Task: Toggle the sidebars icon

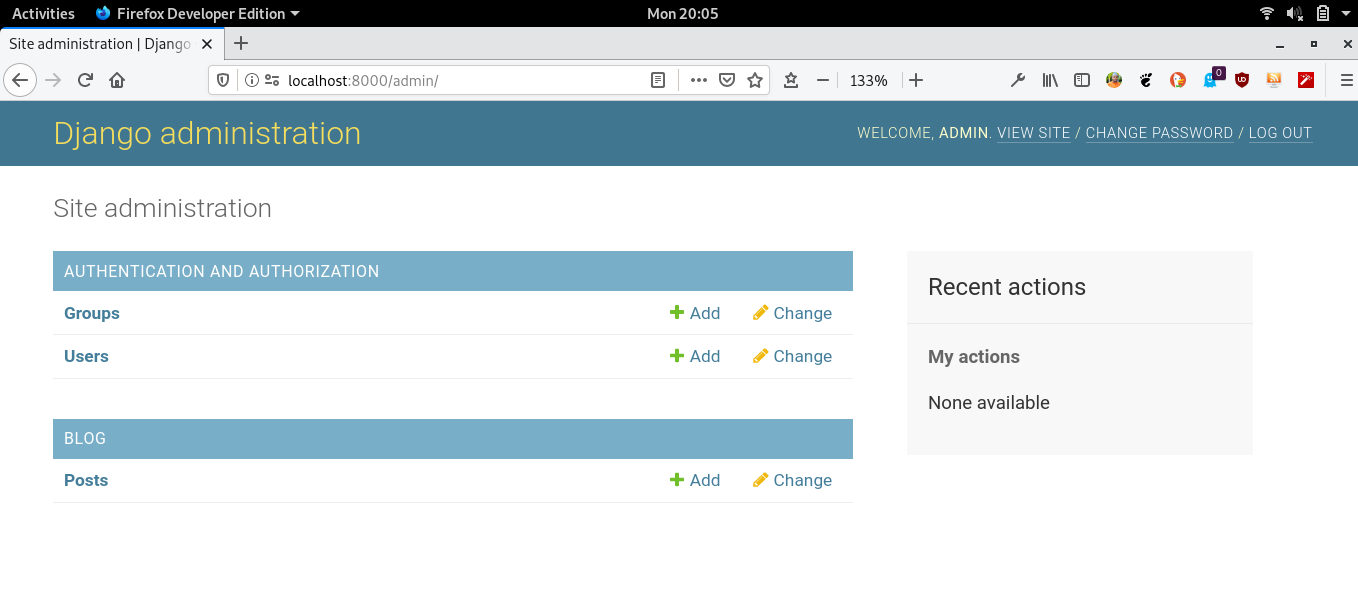Action: [x=1082, y=80]
